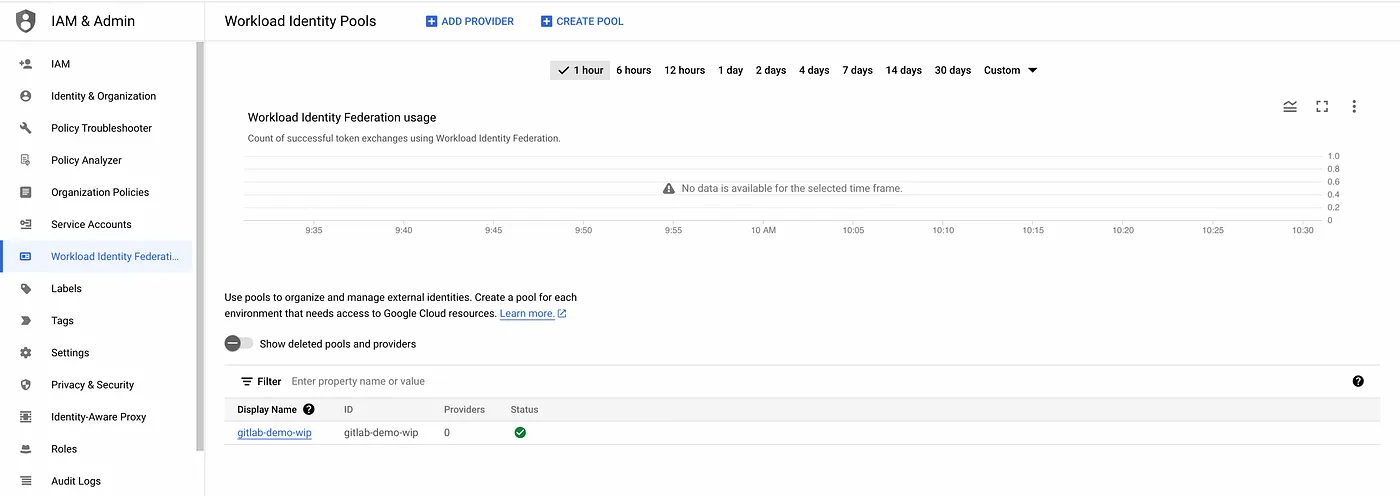Image resolution: width=1400 pixels, height=496 pixels.
Task: Click the Workload Identity Federation sidebar icon
Action: [26, 256]
